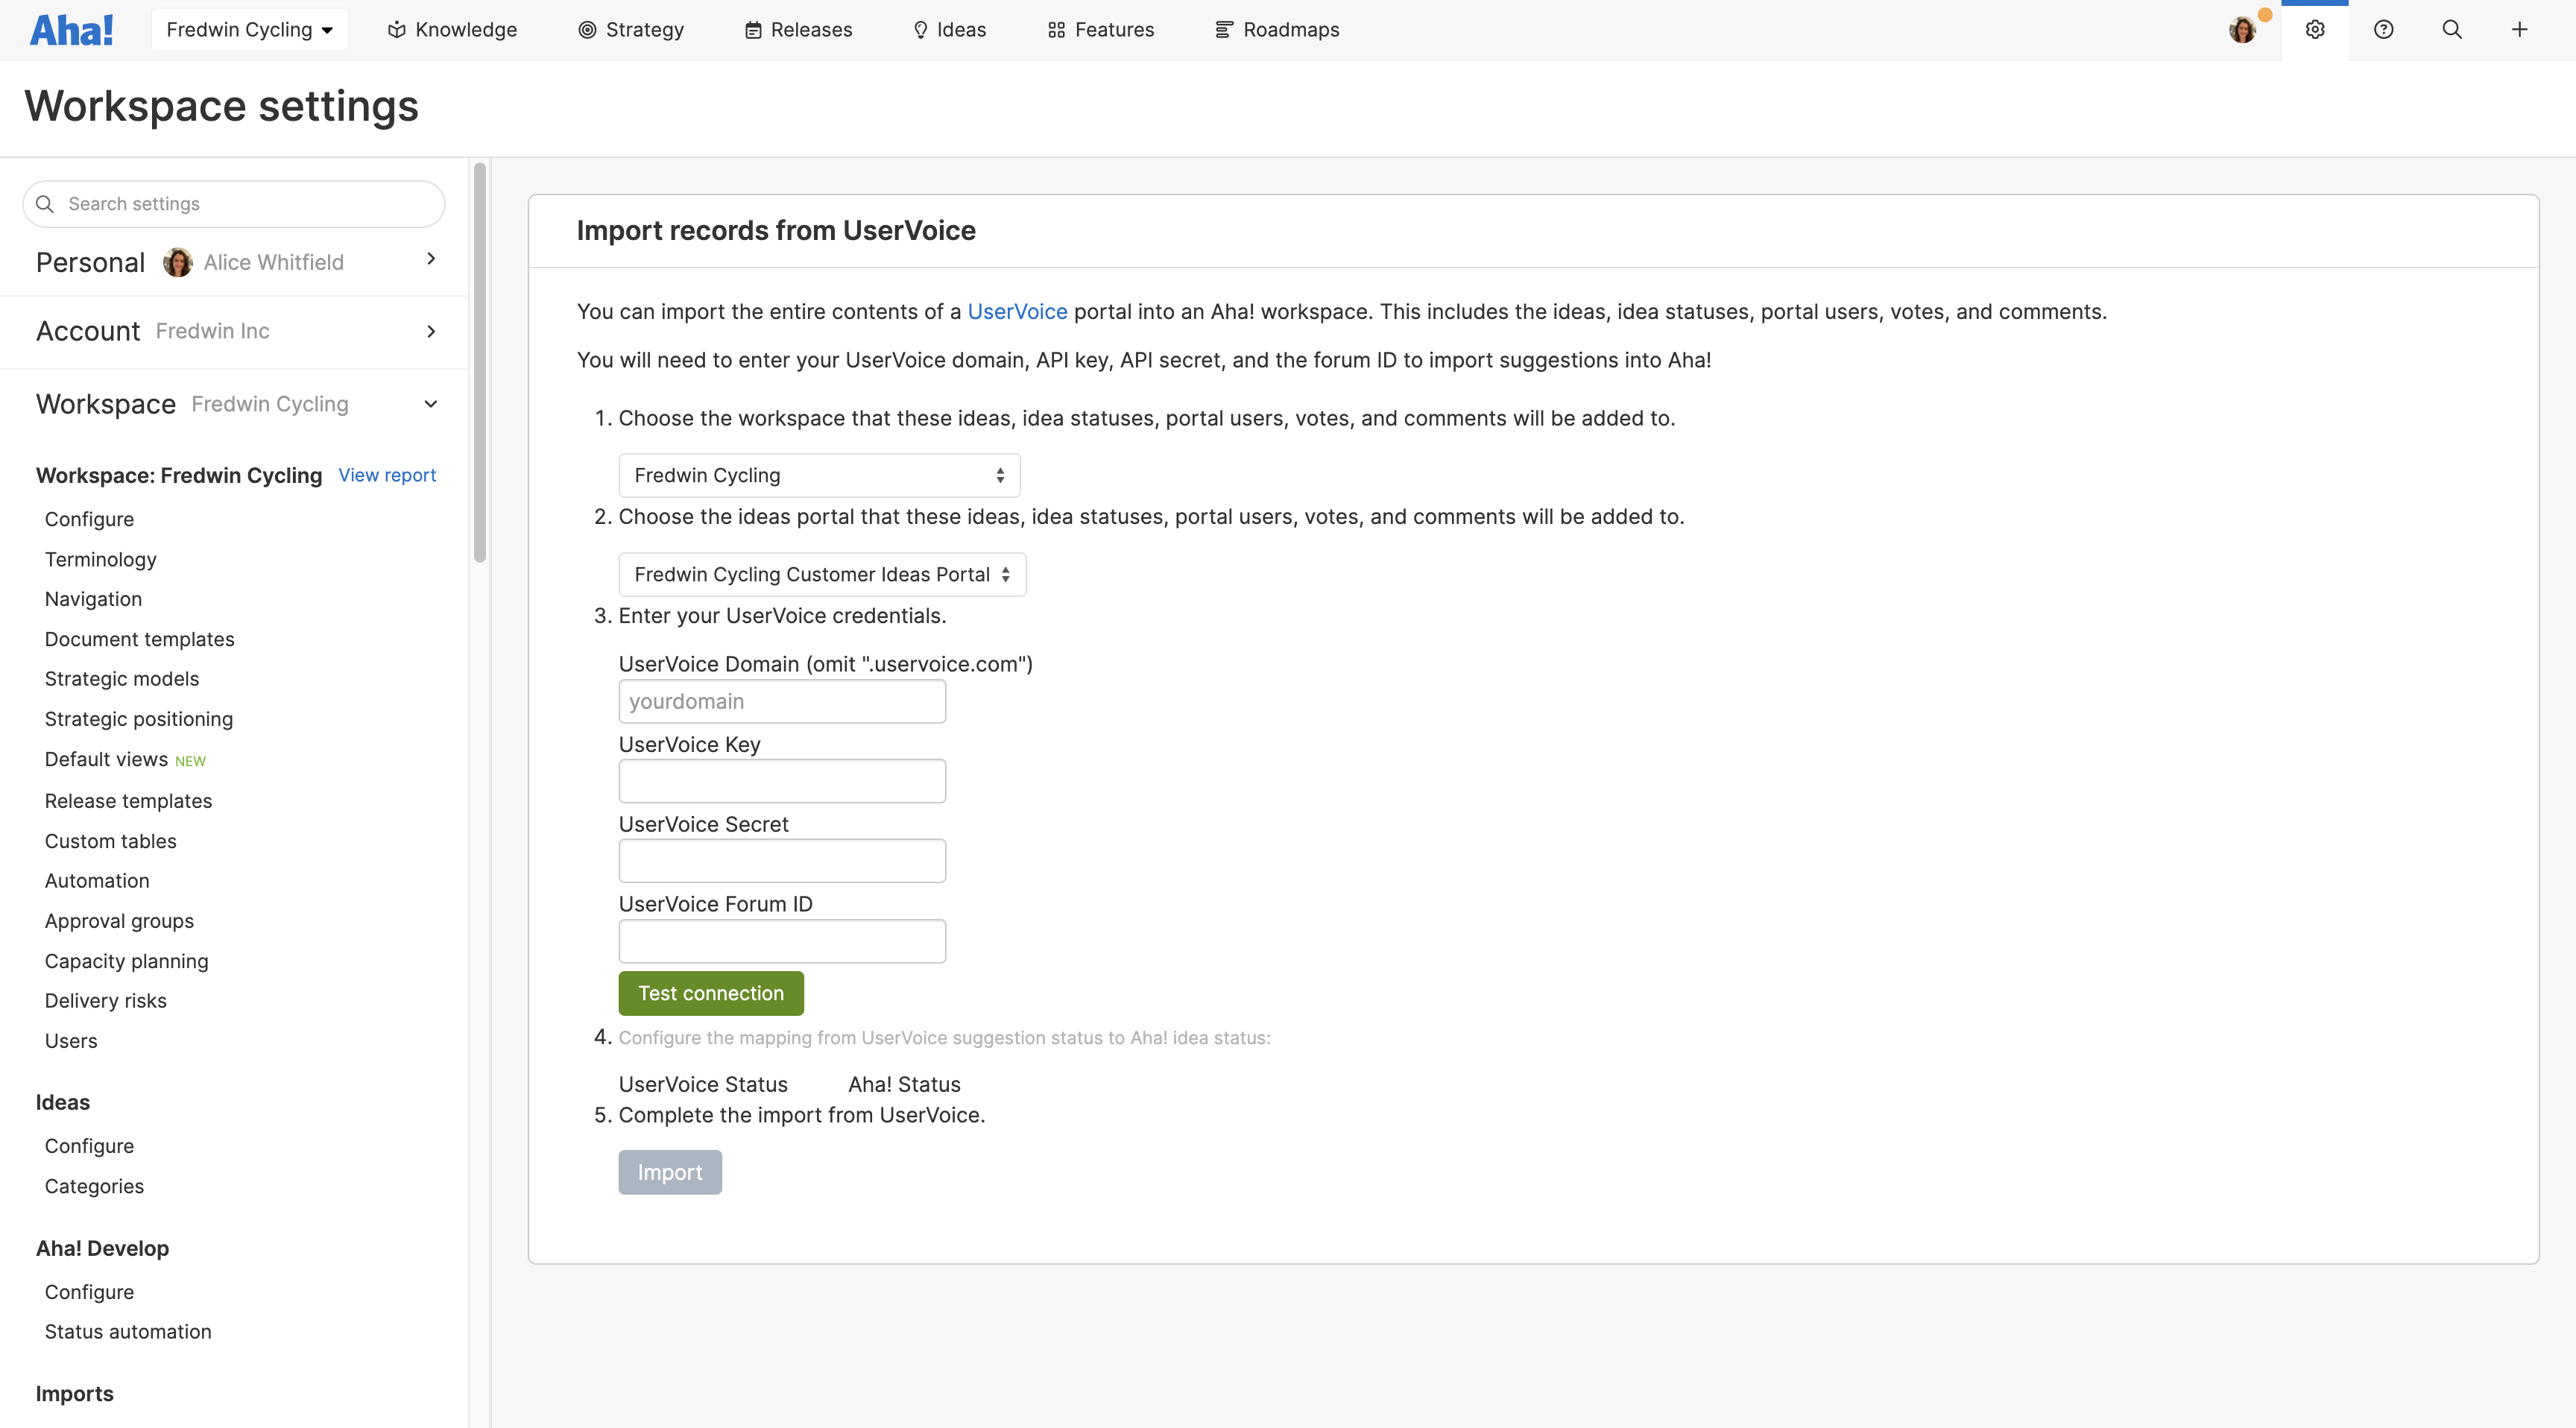Click View report next to Fredwin Cycling
This screenshot has height=1428, width=2576.
(387, 475)
